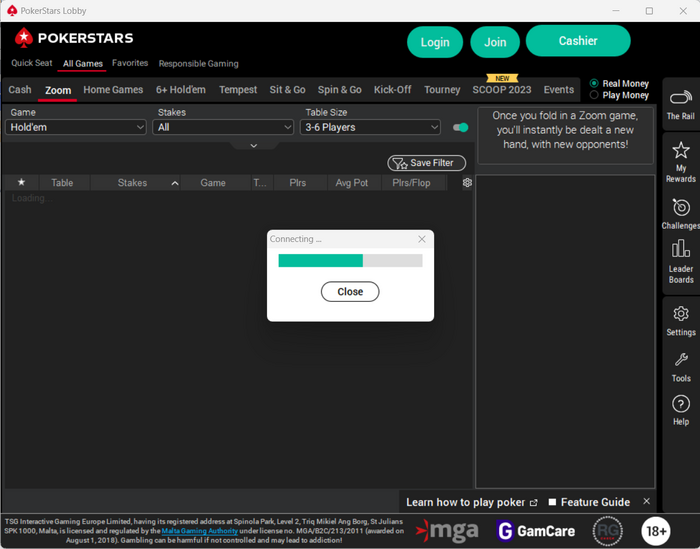Sort by Plrs/Flop column header
The height and width of the screenshot is (549, 700).
point(411,183)
